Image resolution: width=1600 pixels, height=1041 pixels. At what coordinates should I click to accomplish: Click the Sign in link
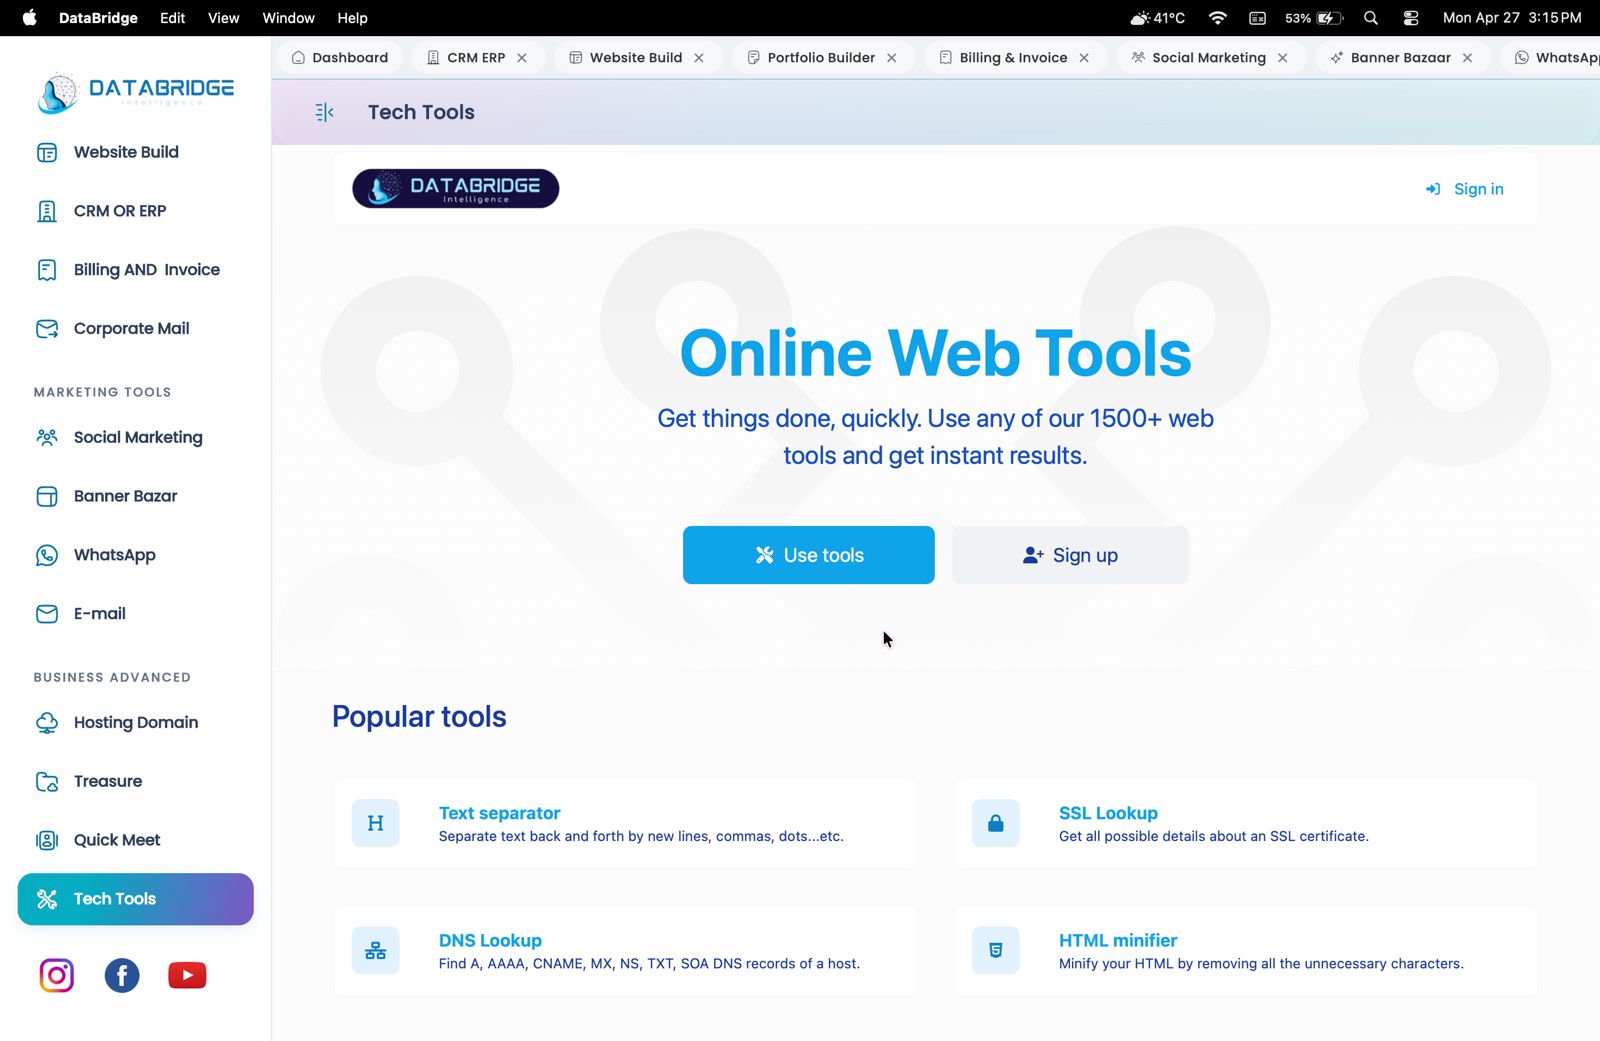pyautogui.click(x=1465, y=189)
